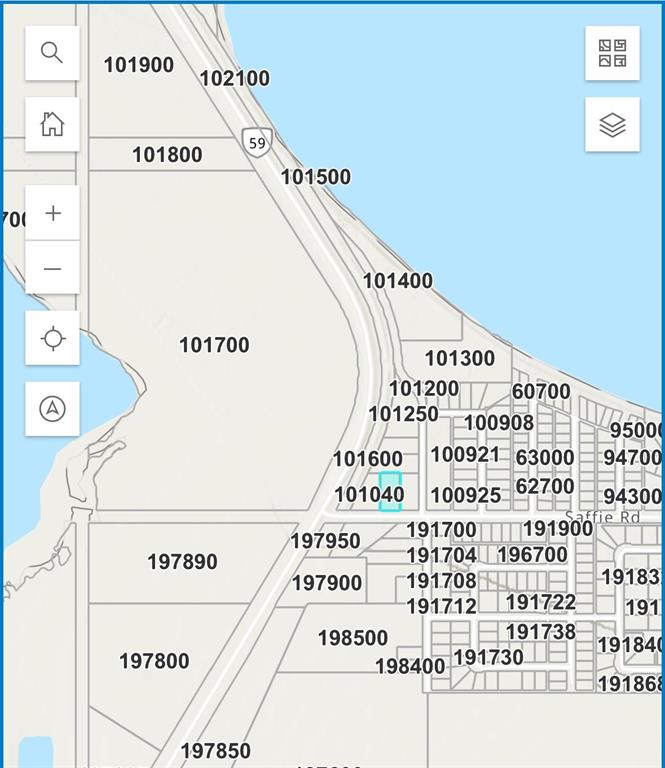Select parcel 101300 near the shoreline
The height and width of the screenshot is (768, 665).
point(459,358)
